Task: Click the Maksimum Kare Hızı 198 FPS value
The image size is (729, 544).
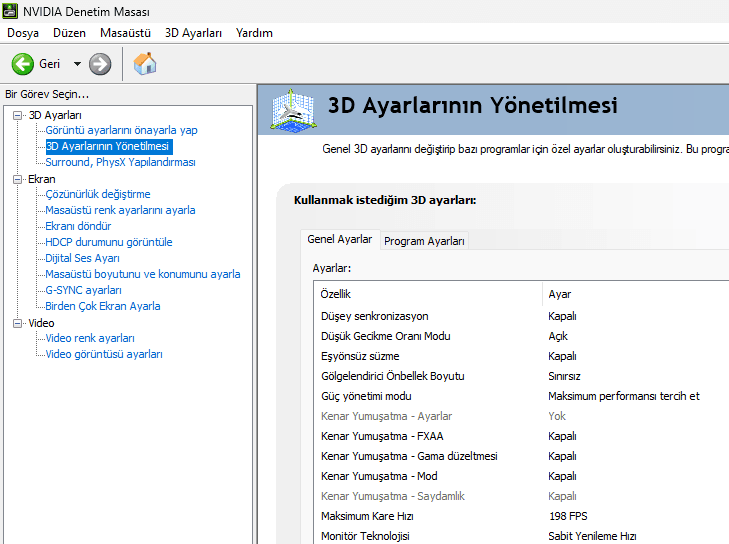Action: (x=566, y=516)
